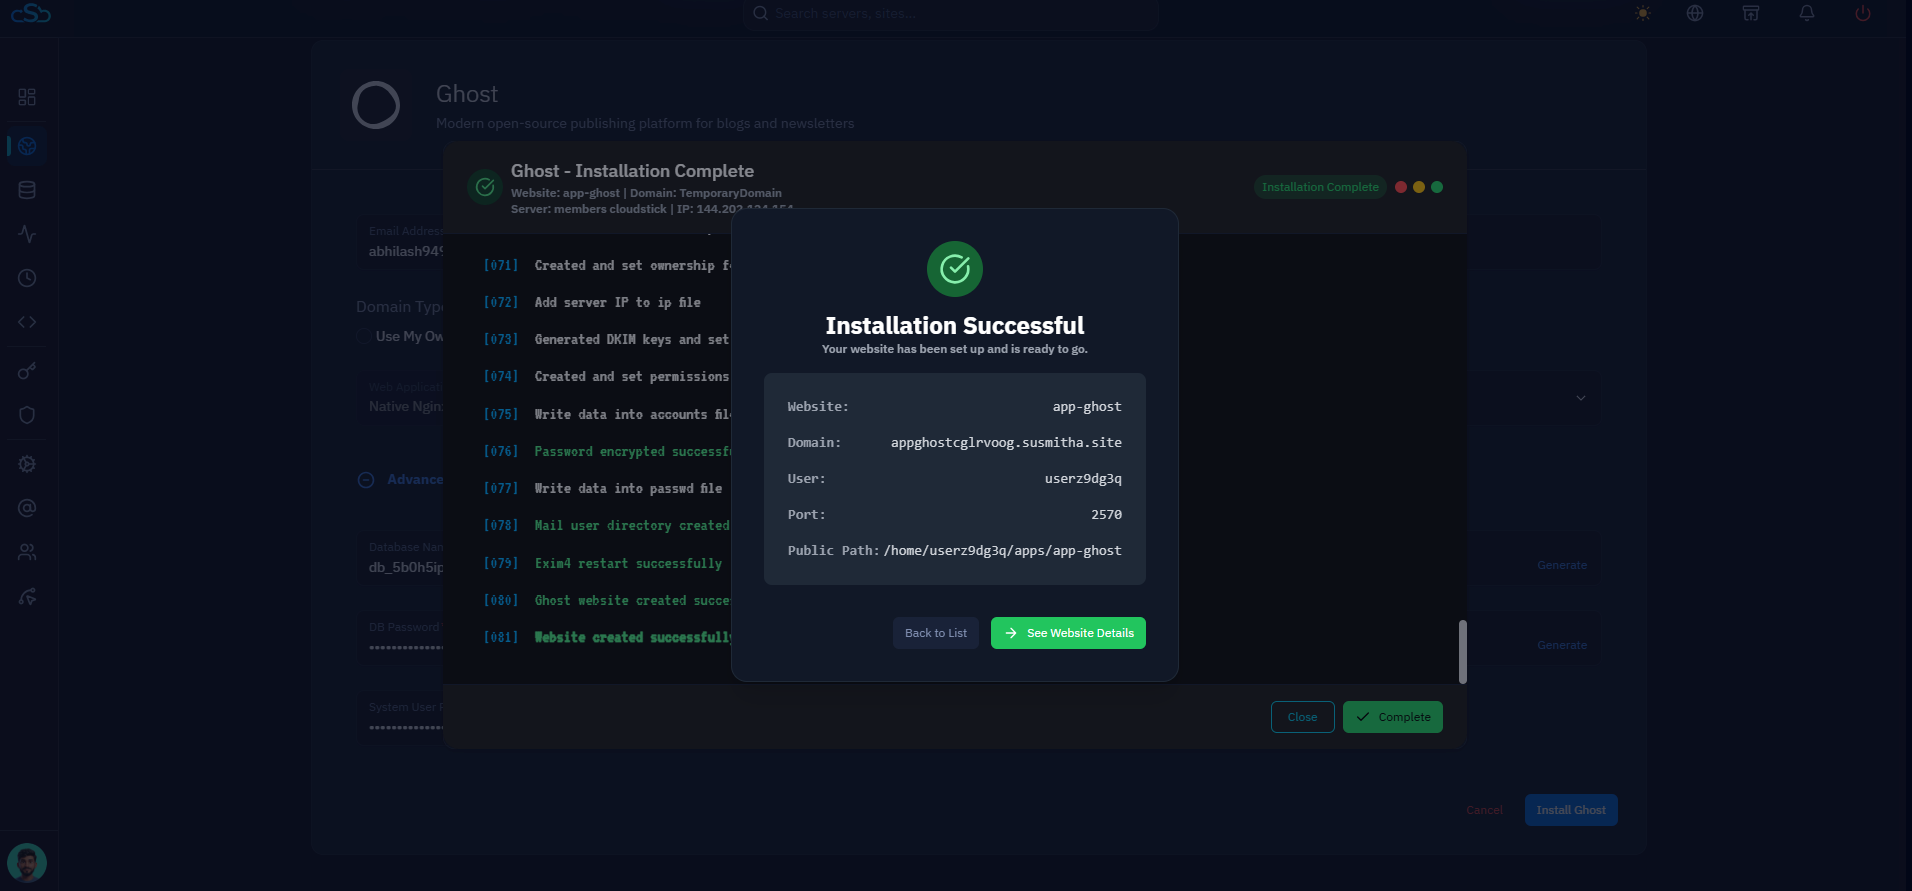Click the yellow dot in terminal header
This screenshot has width=1912, height=891.
tap(1419, 187)
